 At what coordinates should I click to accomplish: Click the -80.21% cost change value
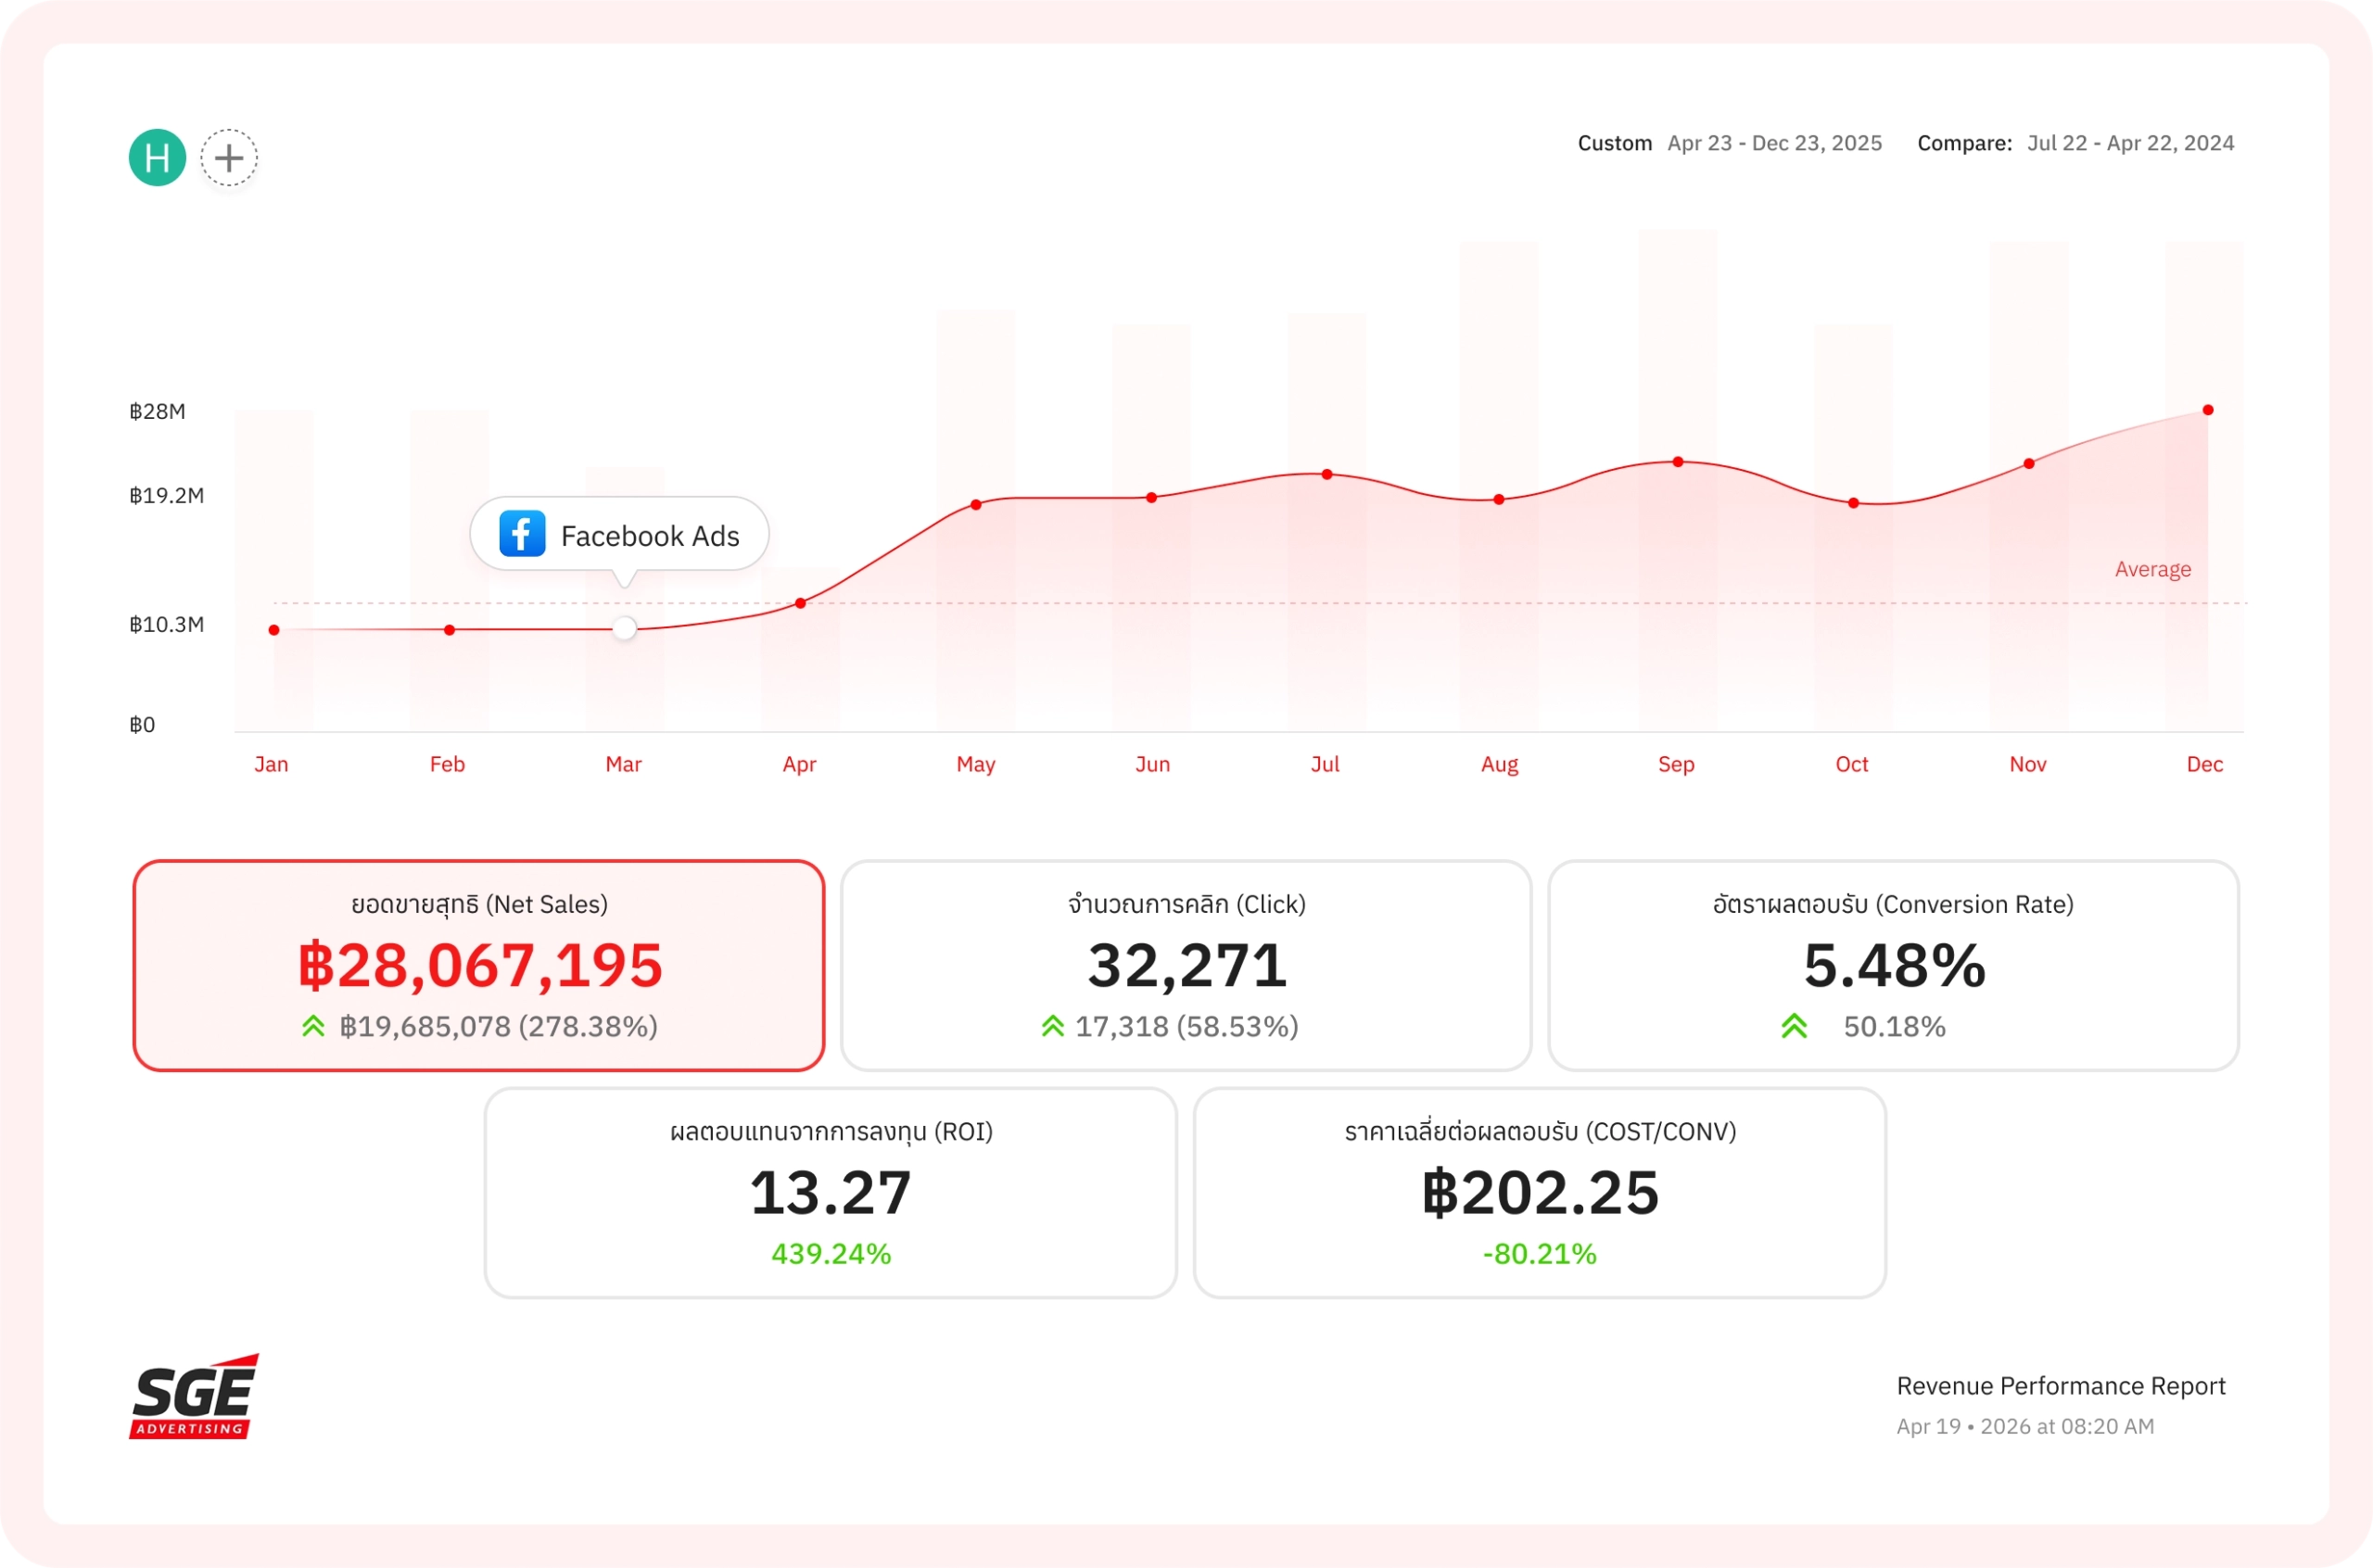tap(1540, 1254)
